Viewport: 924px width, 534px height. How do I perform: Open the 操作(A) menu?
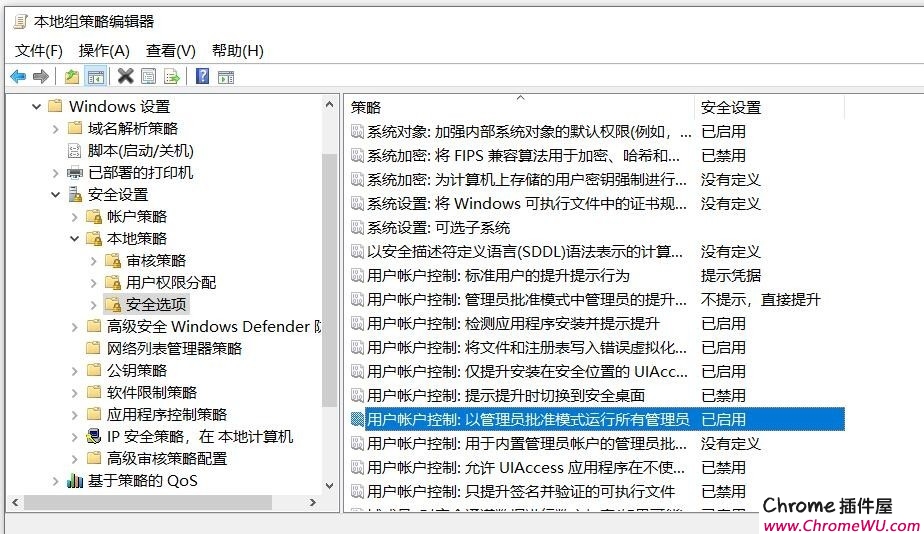pos(104,51)
